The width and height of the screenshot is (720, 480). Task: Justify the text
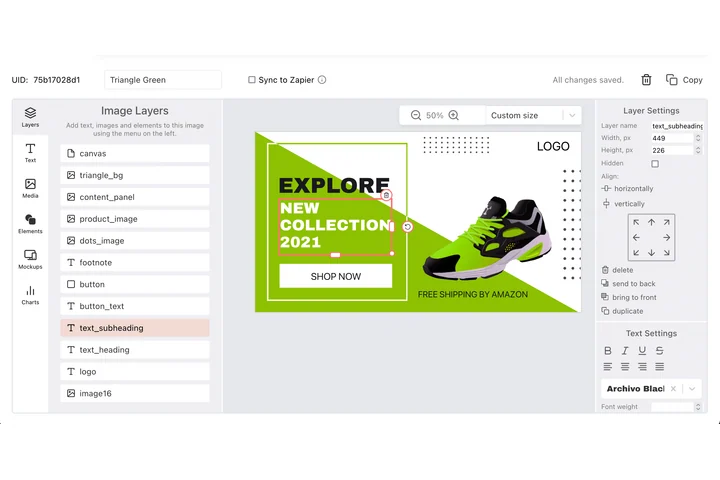pyautogui.click(x=659, y=367)
